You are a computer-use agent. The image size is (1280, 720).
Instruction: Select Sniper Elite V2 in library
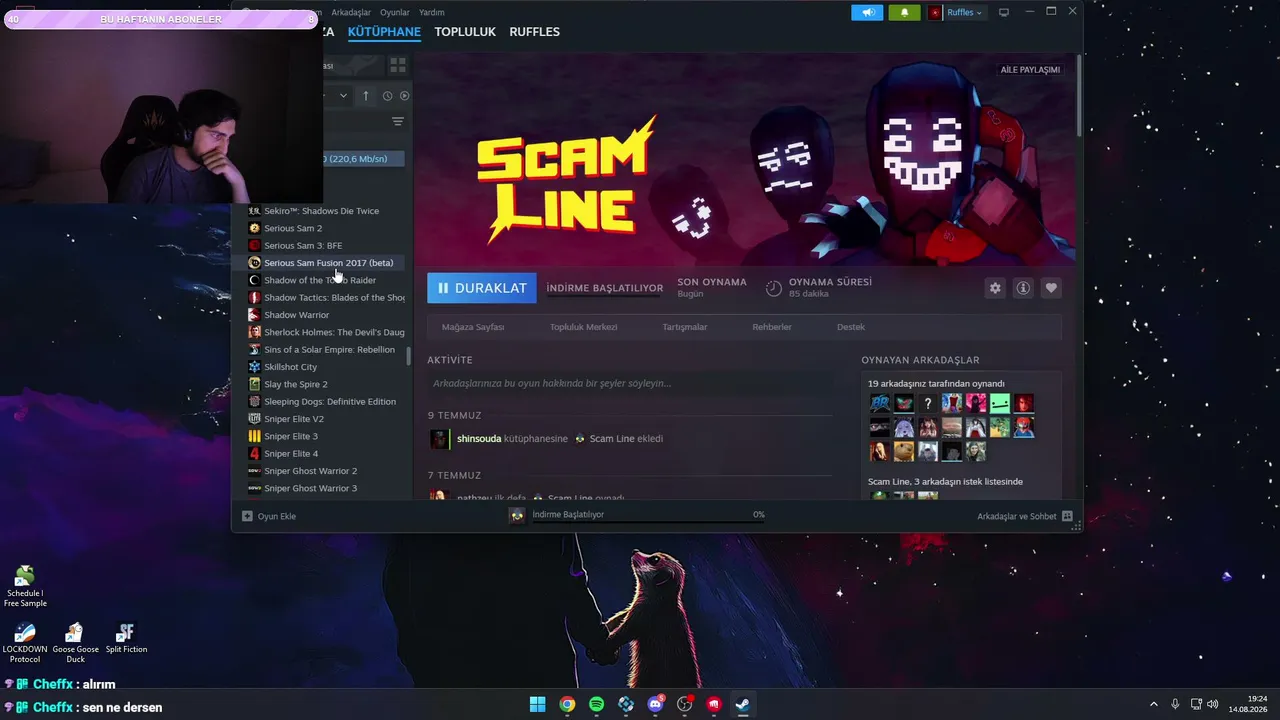click(x=328, y=419)
